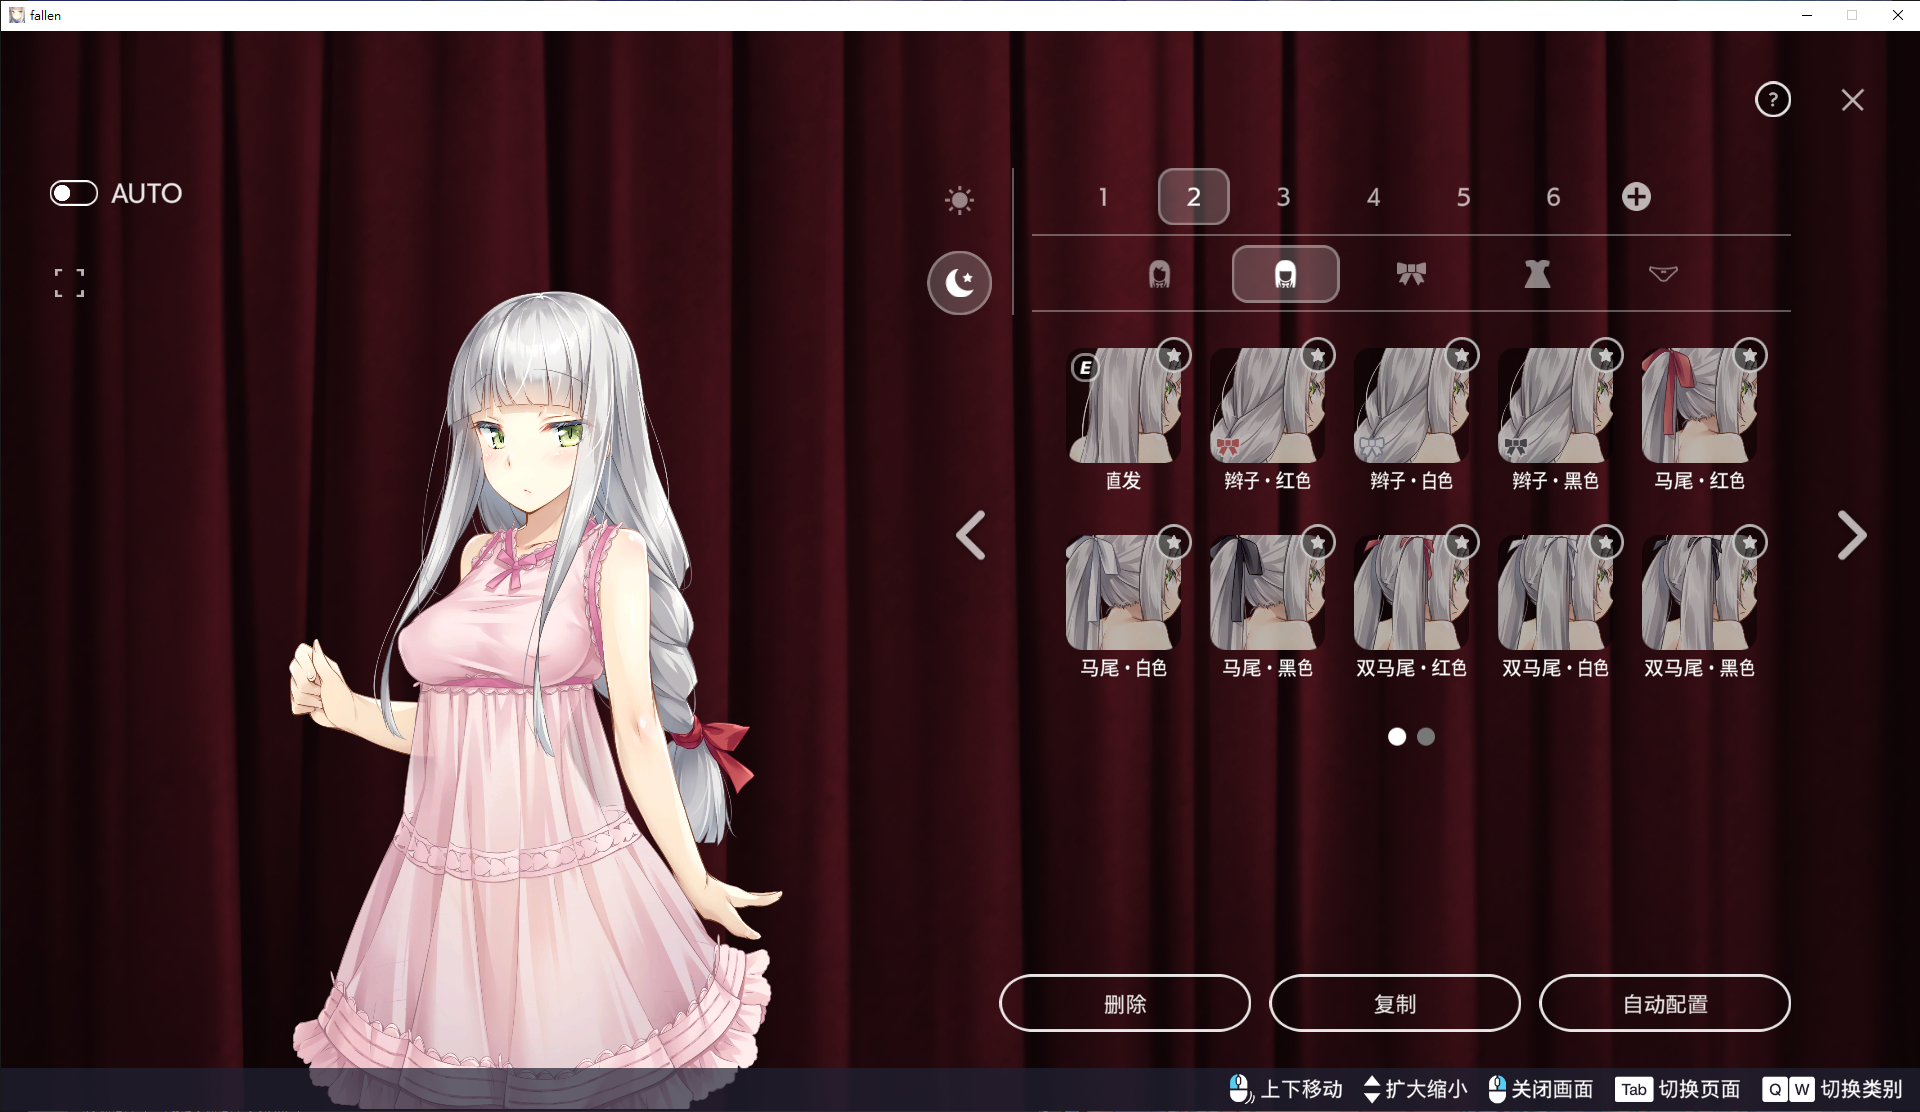This screenshot has height=1112, width=1920.
Task: Click the 复制 copy button
Action: tap(1395, 1003)
